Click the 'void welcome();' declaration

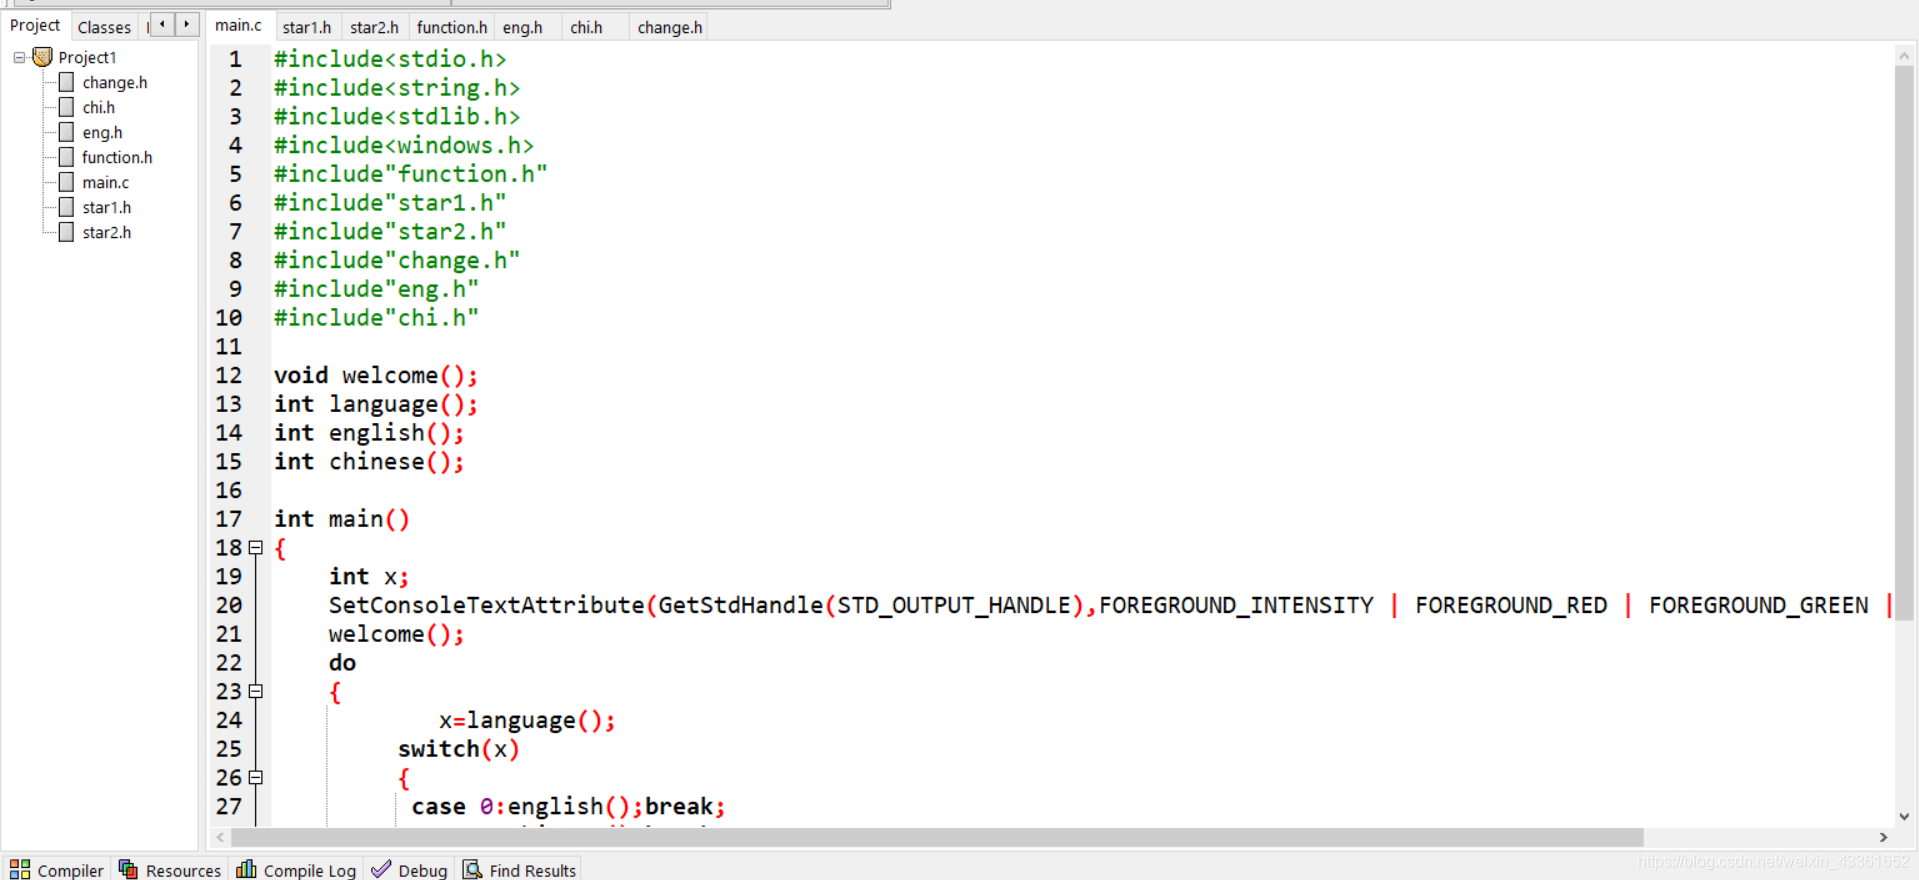pos(376,375)
